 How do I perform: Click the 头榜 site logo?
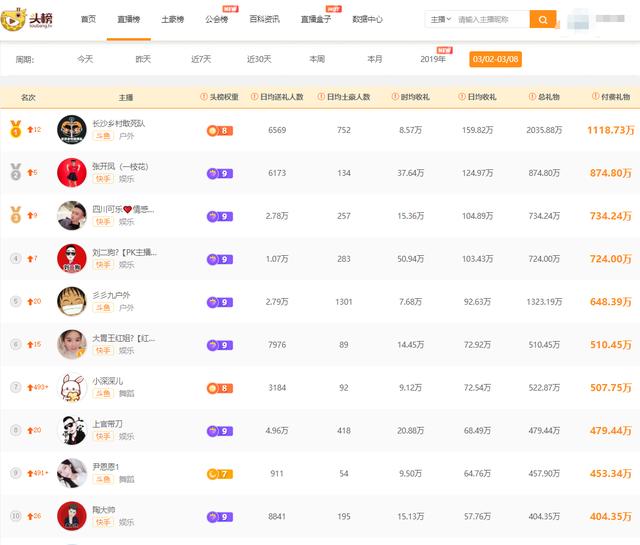pos(31,19)
